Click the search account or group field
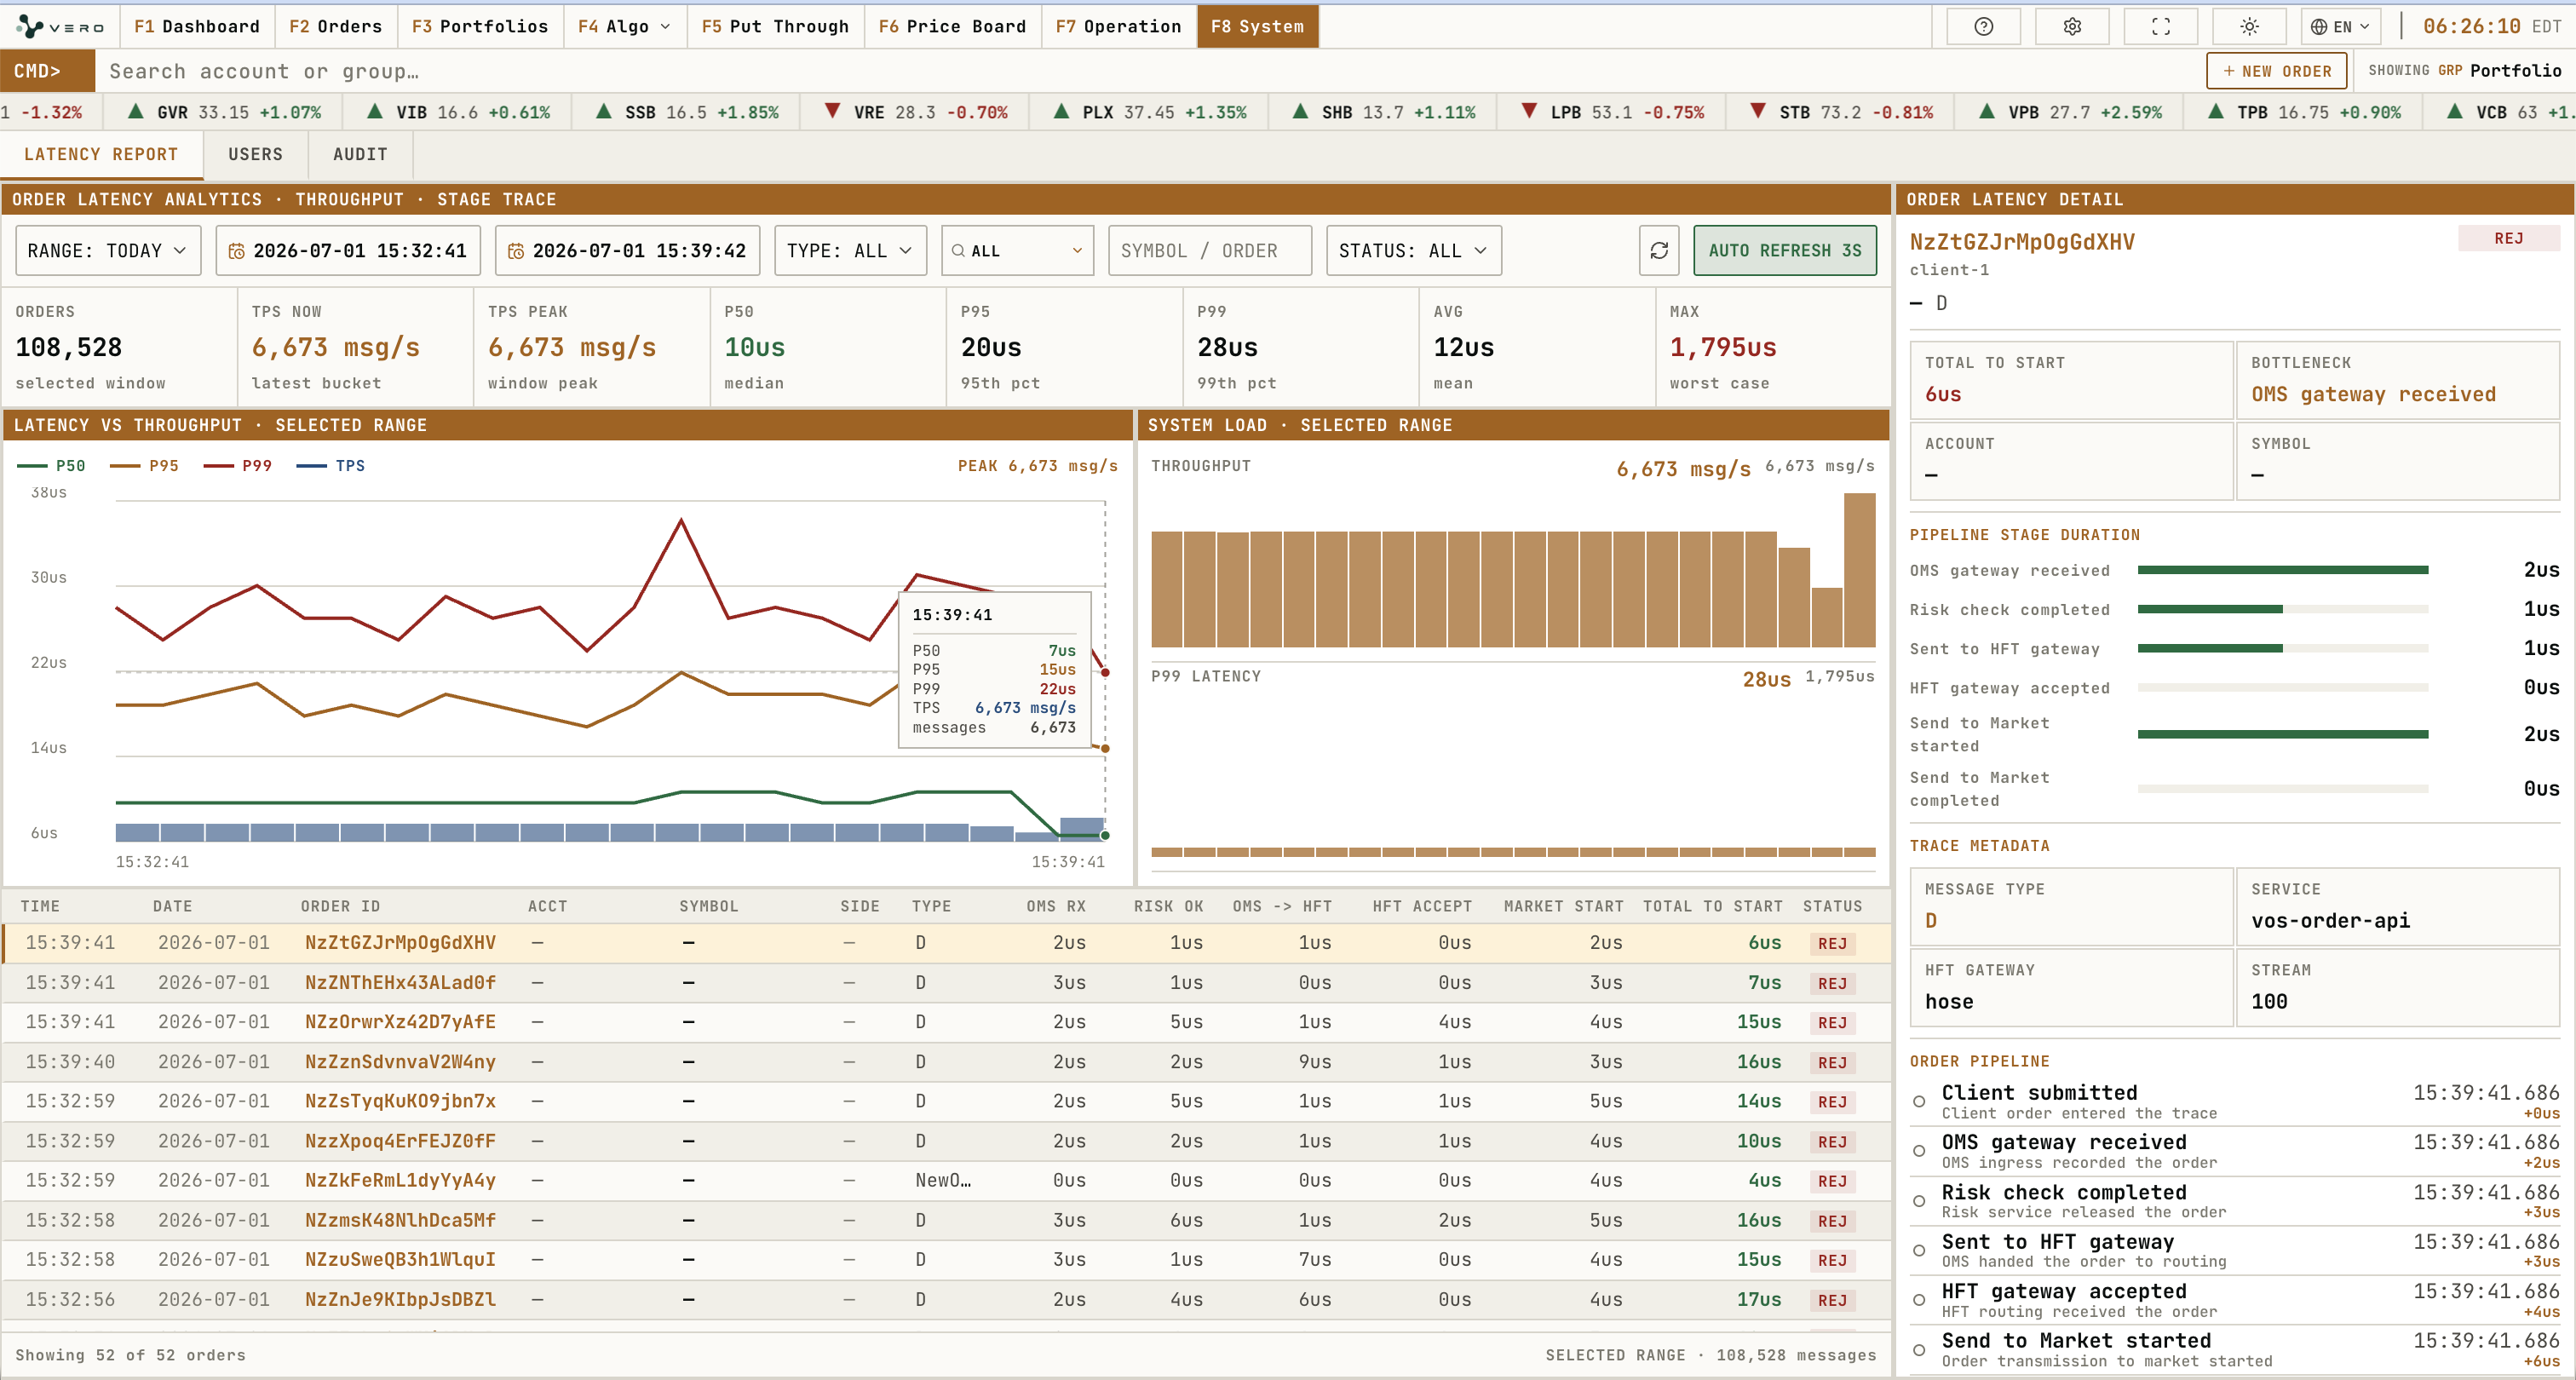This screenshot has height=1380, width=2576. coord(1150,71)
